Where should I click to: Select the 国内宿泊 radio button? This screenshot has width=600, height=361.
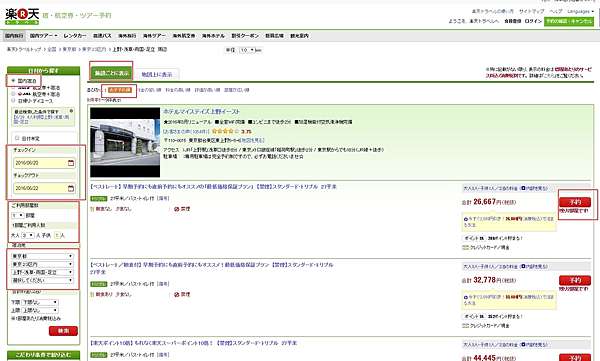pos(13,80)
